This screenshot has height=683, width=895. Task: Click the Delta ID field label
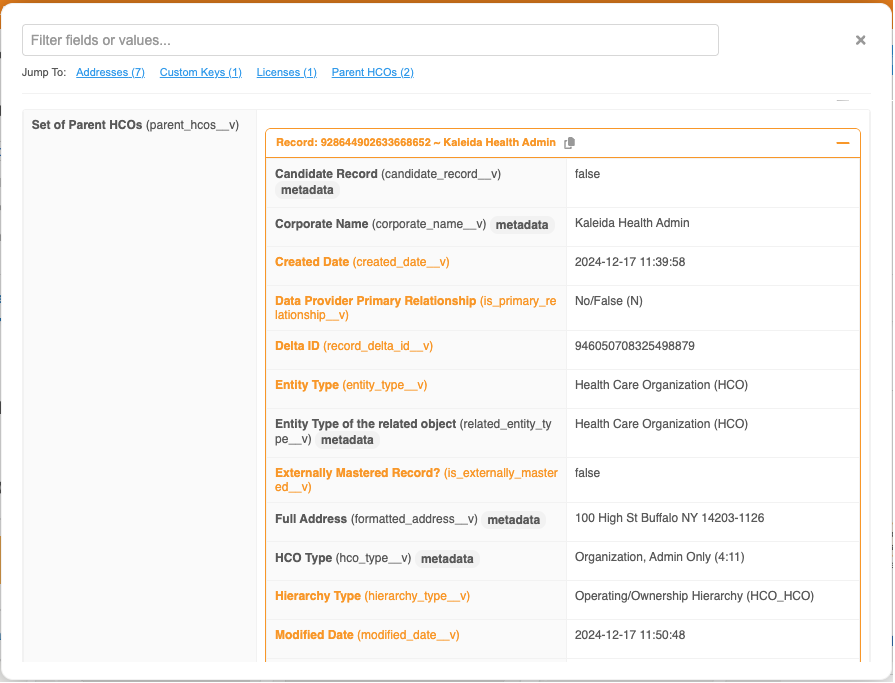[x=354, y=346]
